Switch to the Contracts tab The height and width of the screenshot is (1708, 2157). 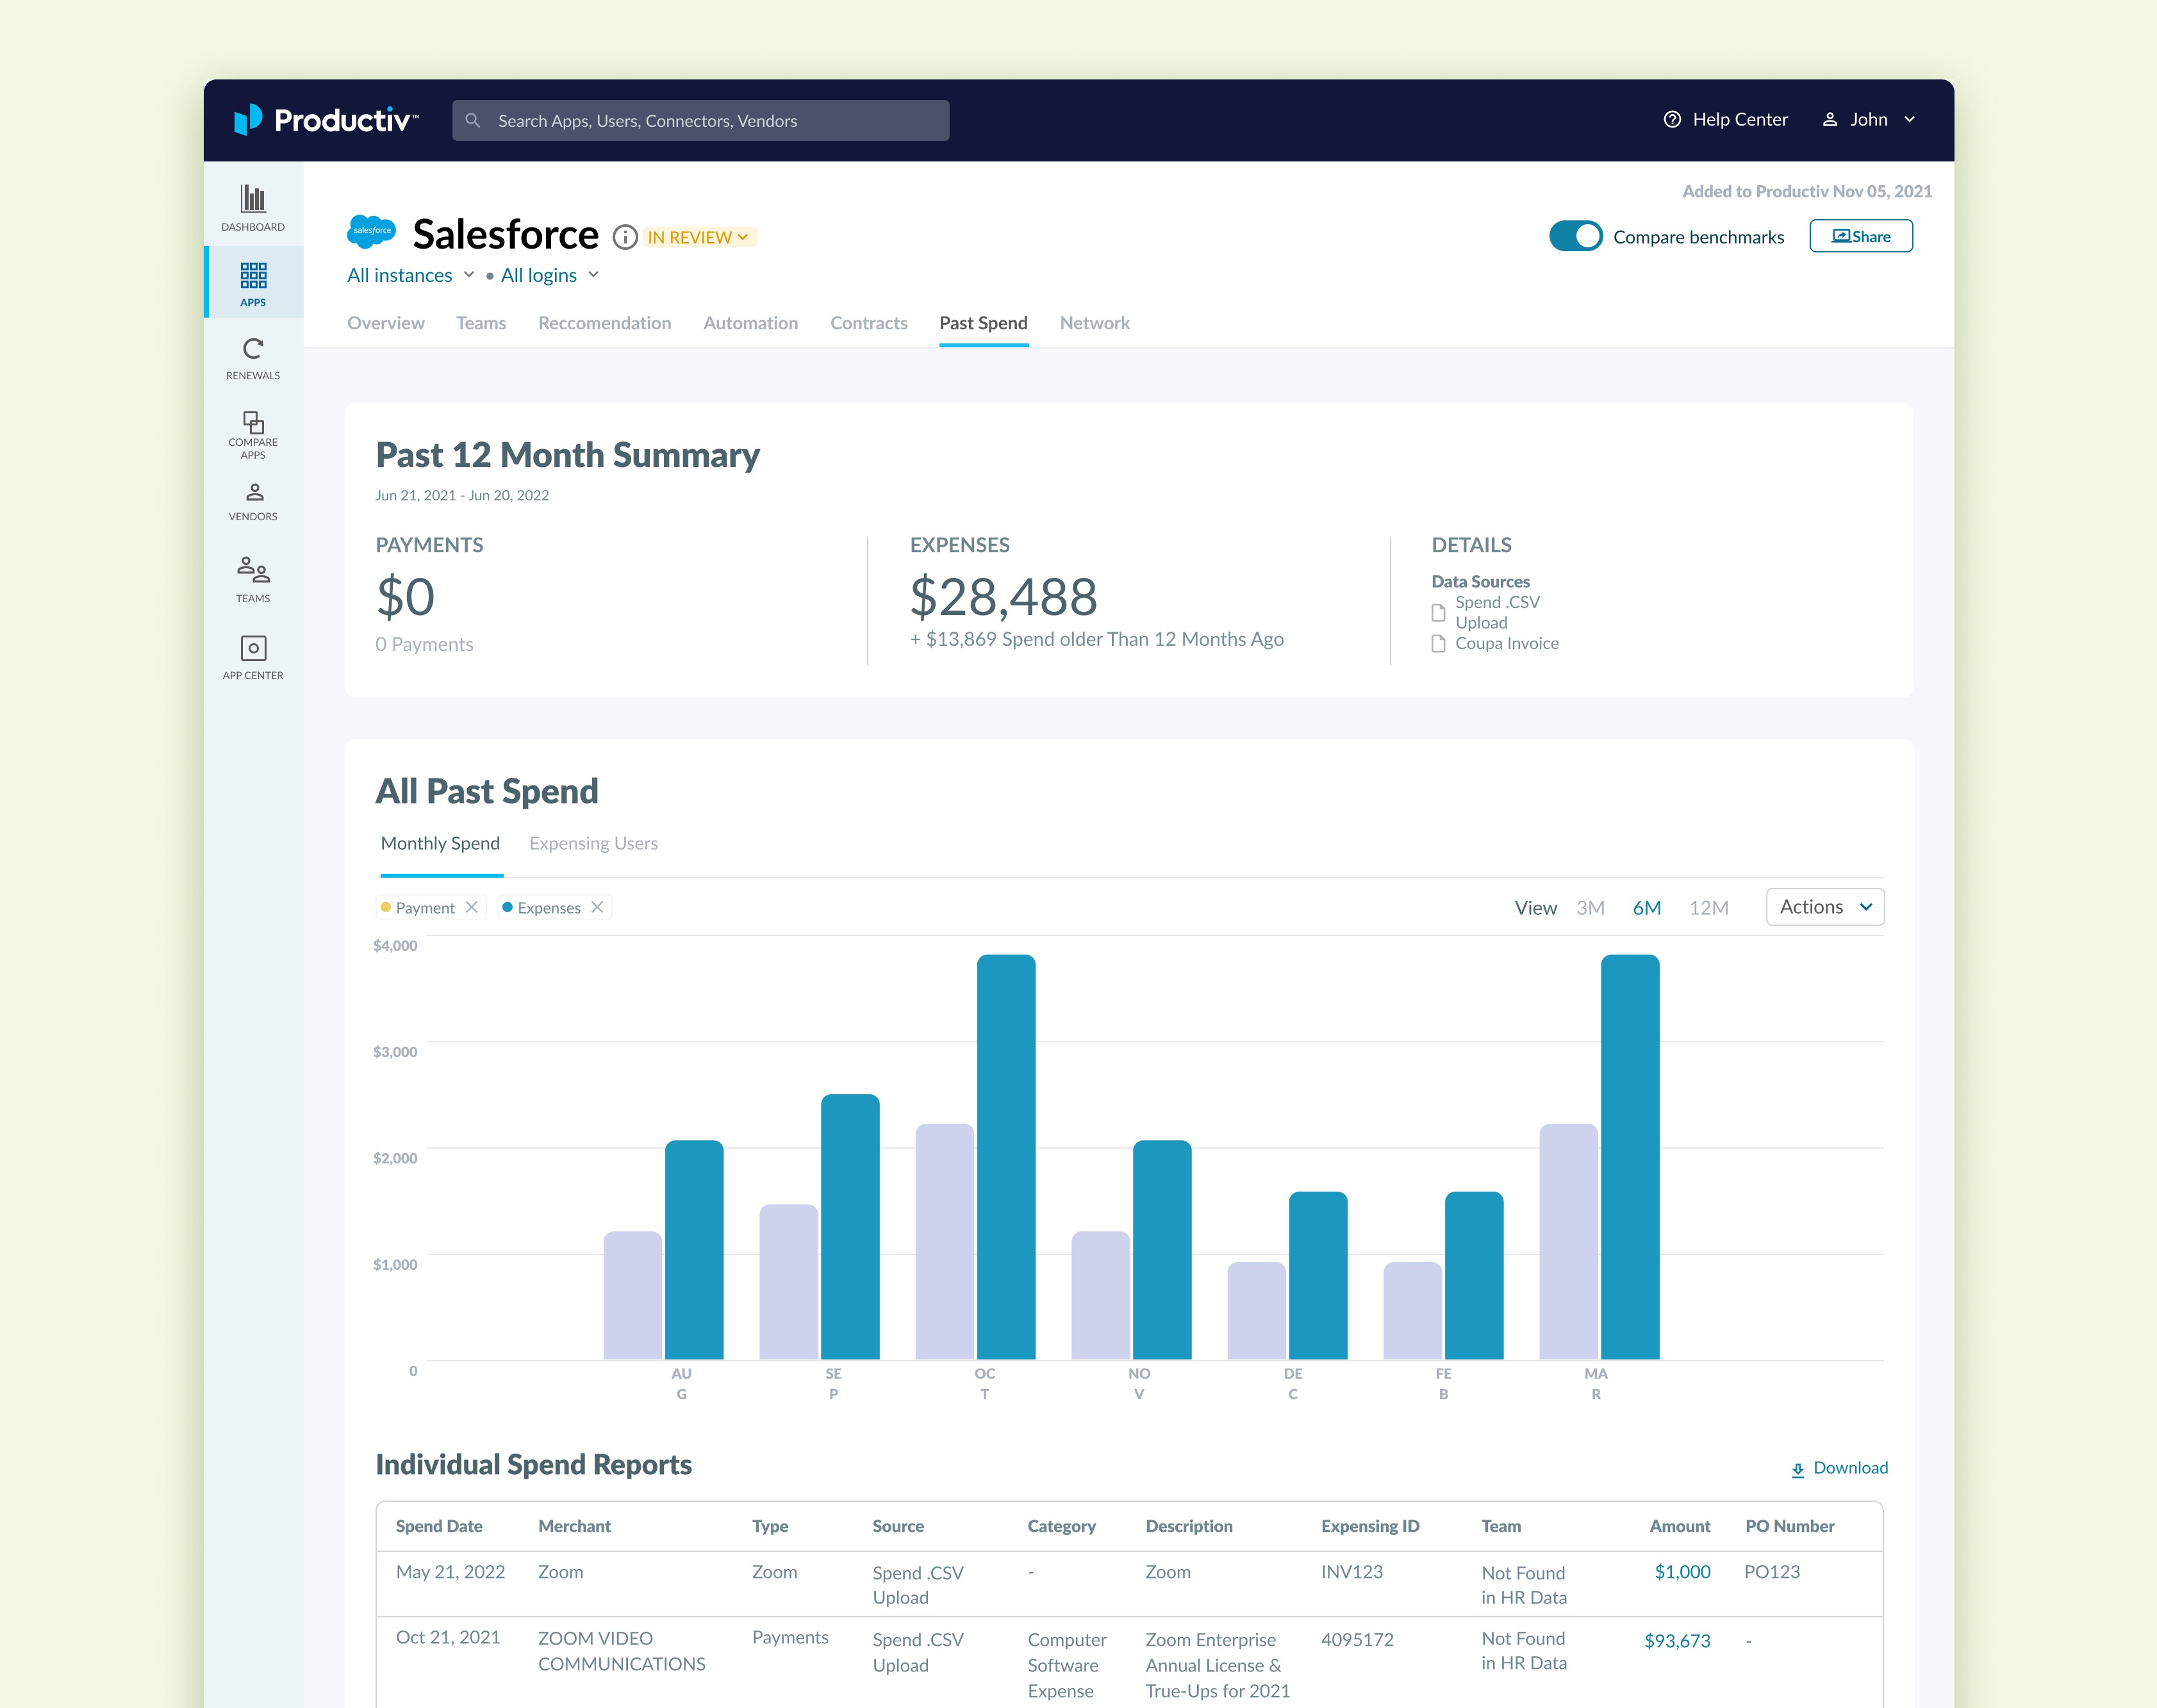pos(869,323)
